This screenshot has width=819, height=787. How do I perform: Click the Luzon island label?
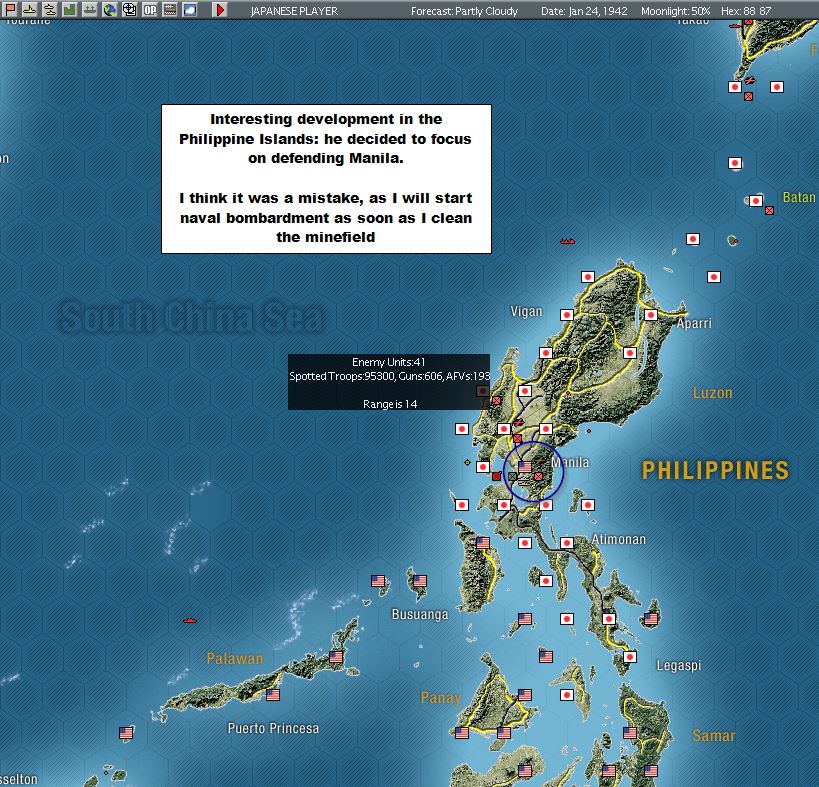712,393
